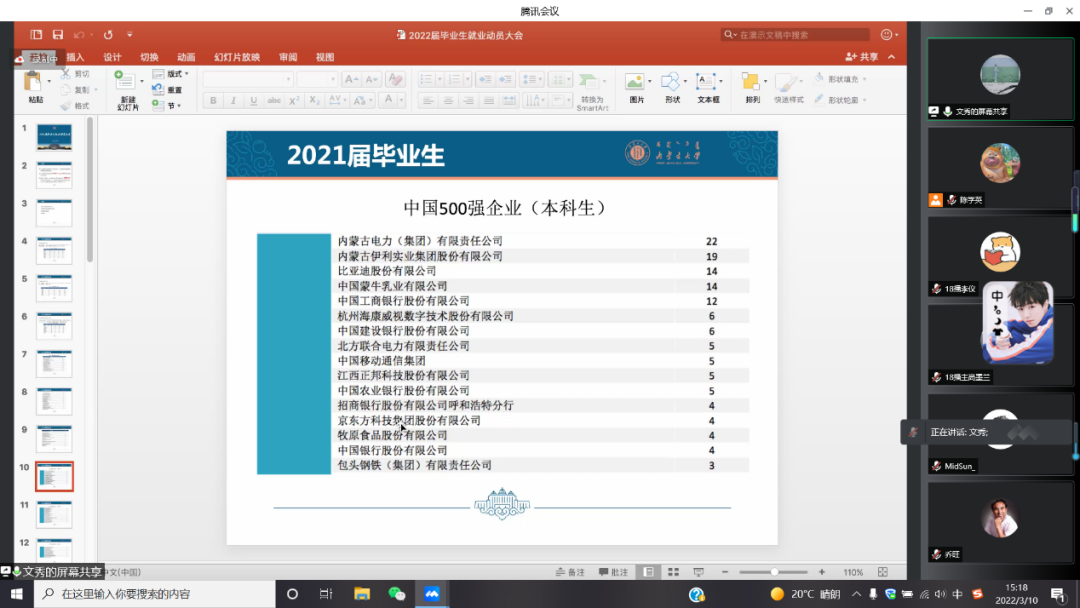Toggle the notes (备注) pane
Screen dimensions: 1080x608
pos(569,572)
